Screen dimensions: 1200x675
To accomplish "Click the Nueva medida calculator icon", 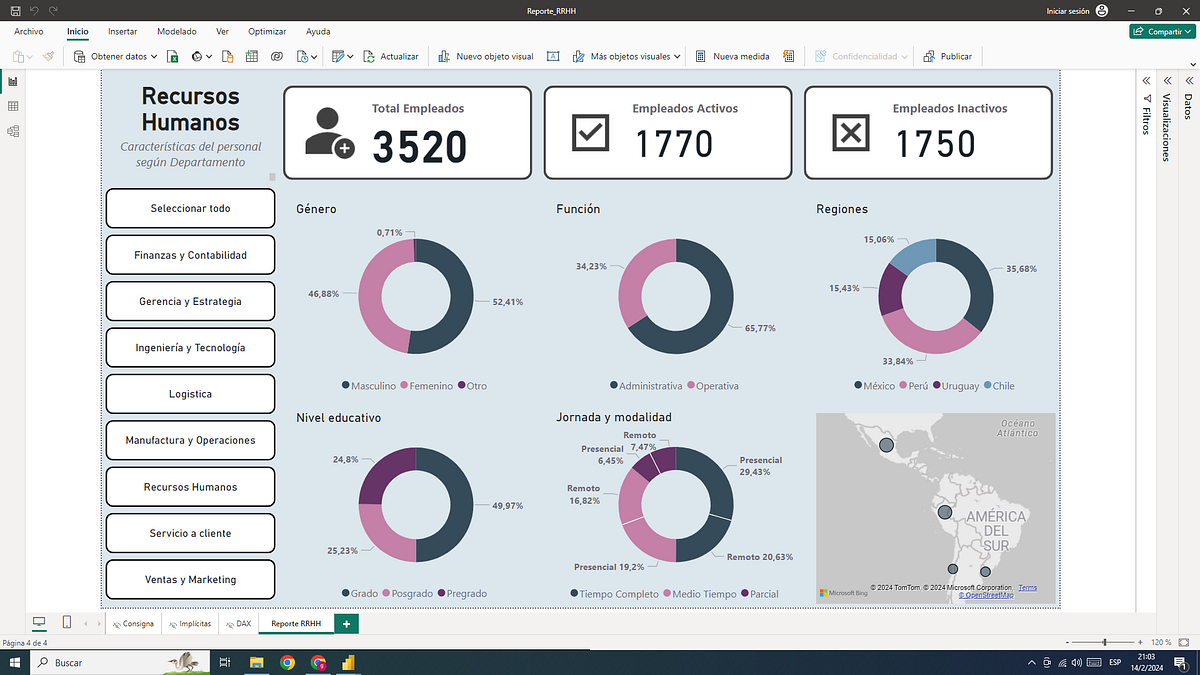I will (701, 57).
